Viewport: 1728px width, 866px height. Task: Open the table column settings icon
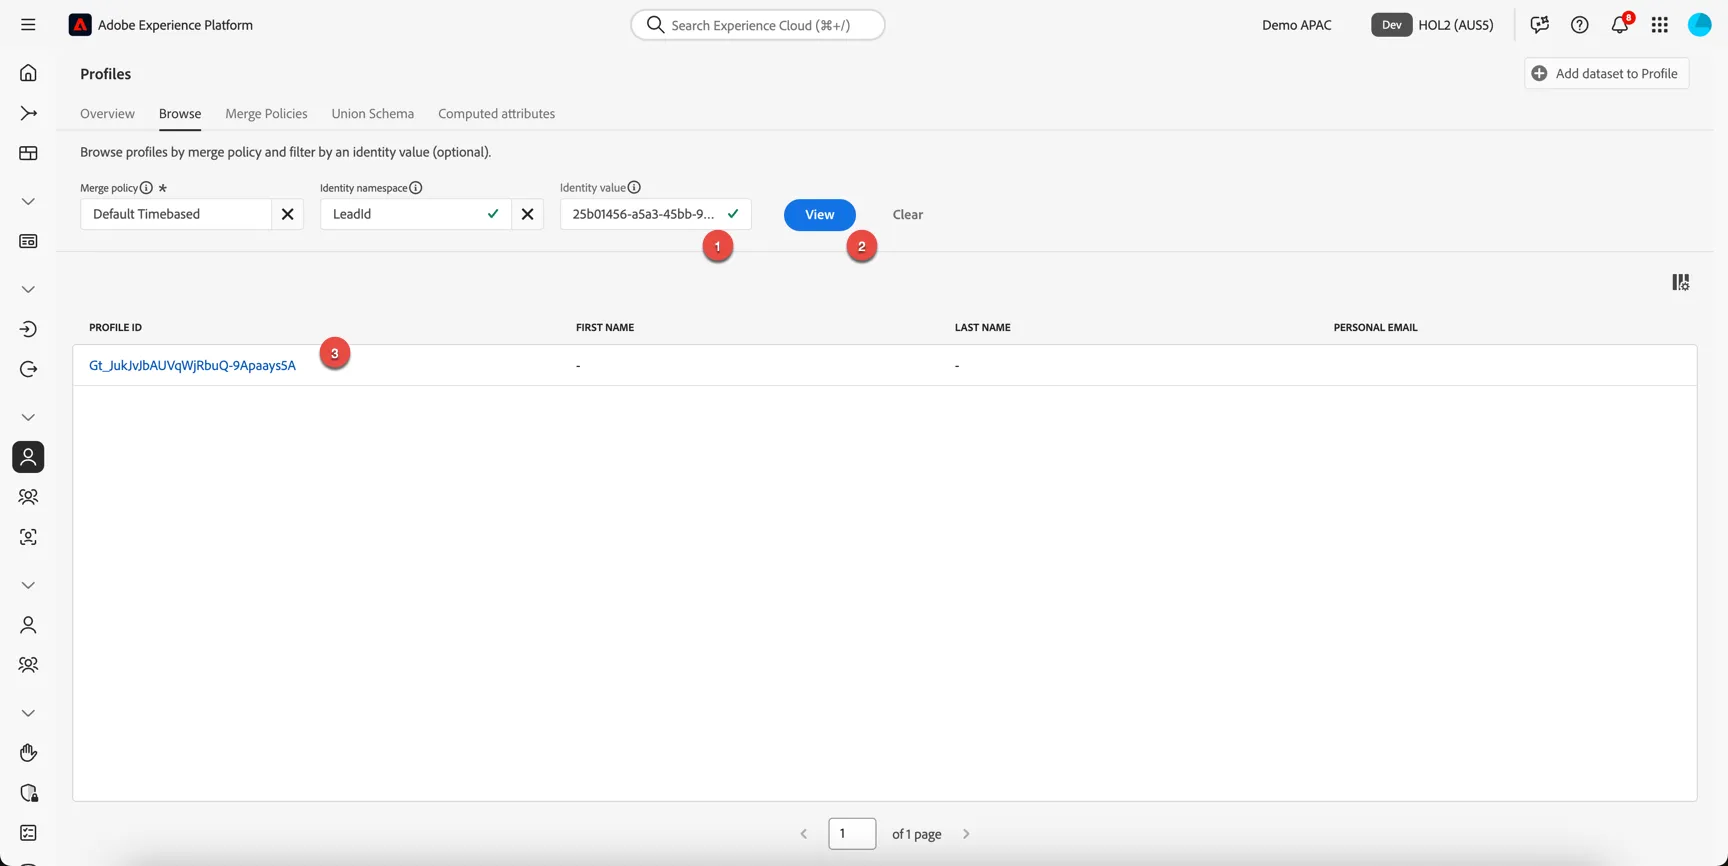pyautogui.click(x=1681, y=283)
